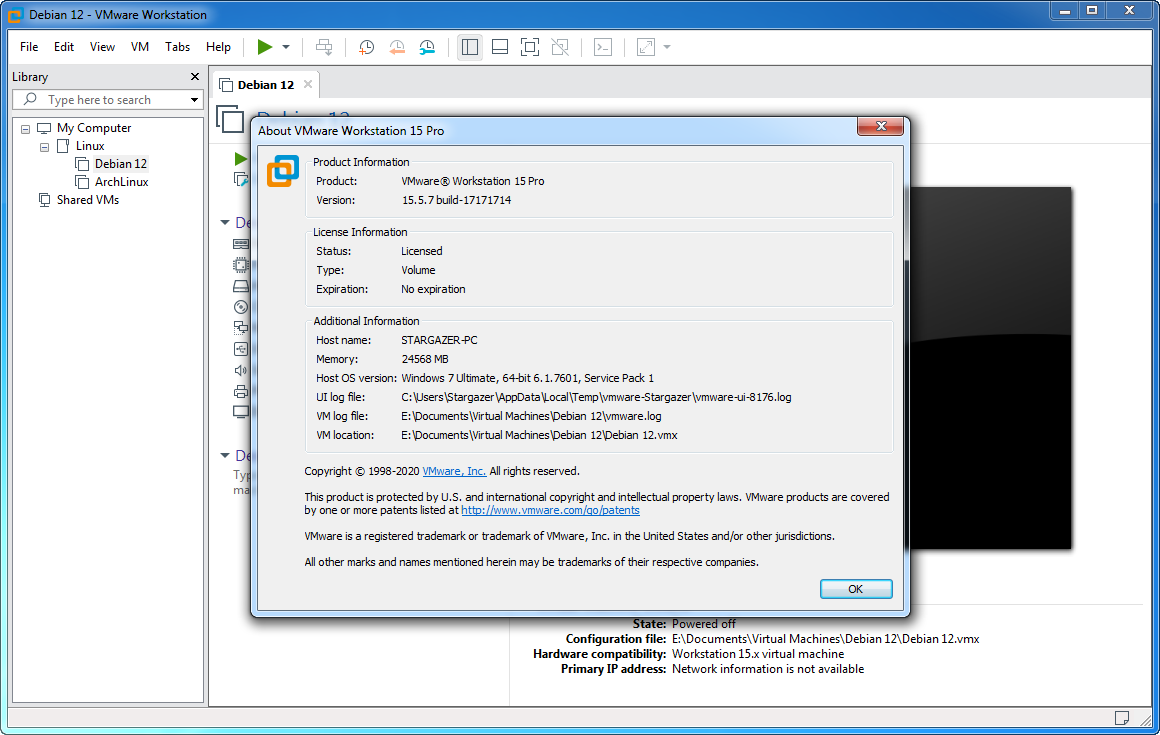This screenshot has width=1160, height=735.
Task: Open the console view toolbar icon
Action: pos(603,47)
